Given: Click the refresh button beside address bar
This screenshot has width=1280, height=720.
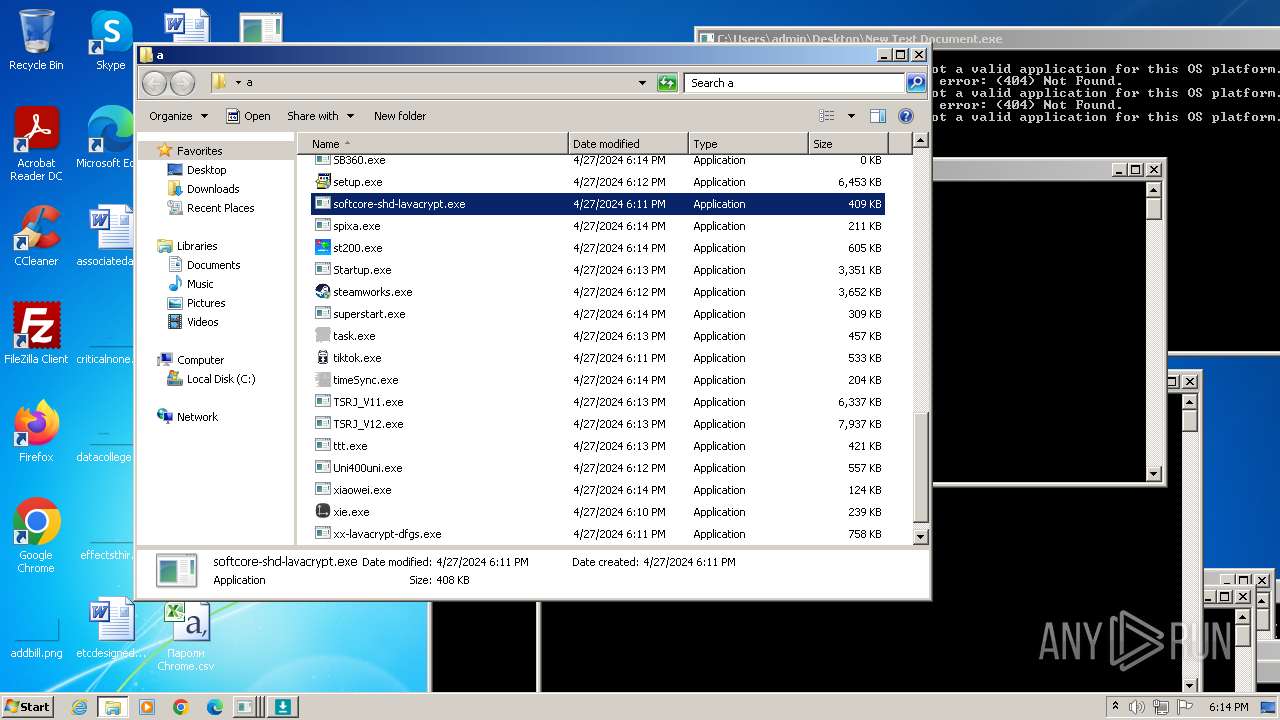Looking at the screenshot, I should 667,83.
